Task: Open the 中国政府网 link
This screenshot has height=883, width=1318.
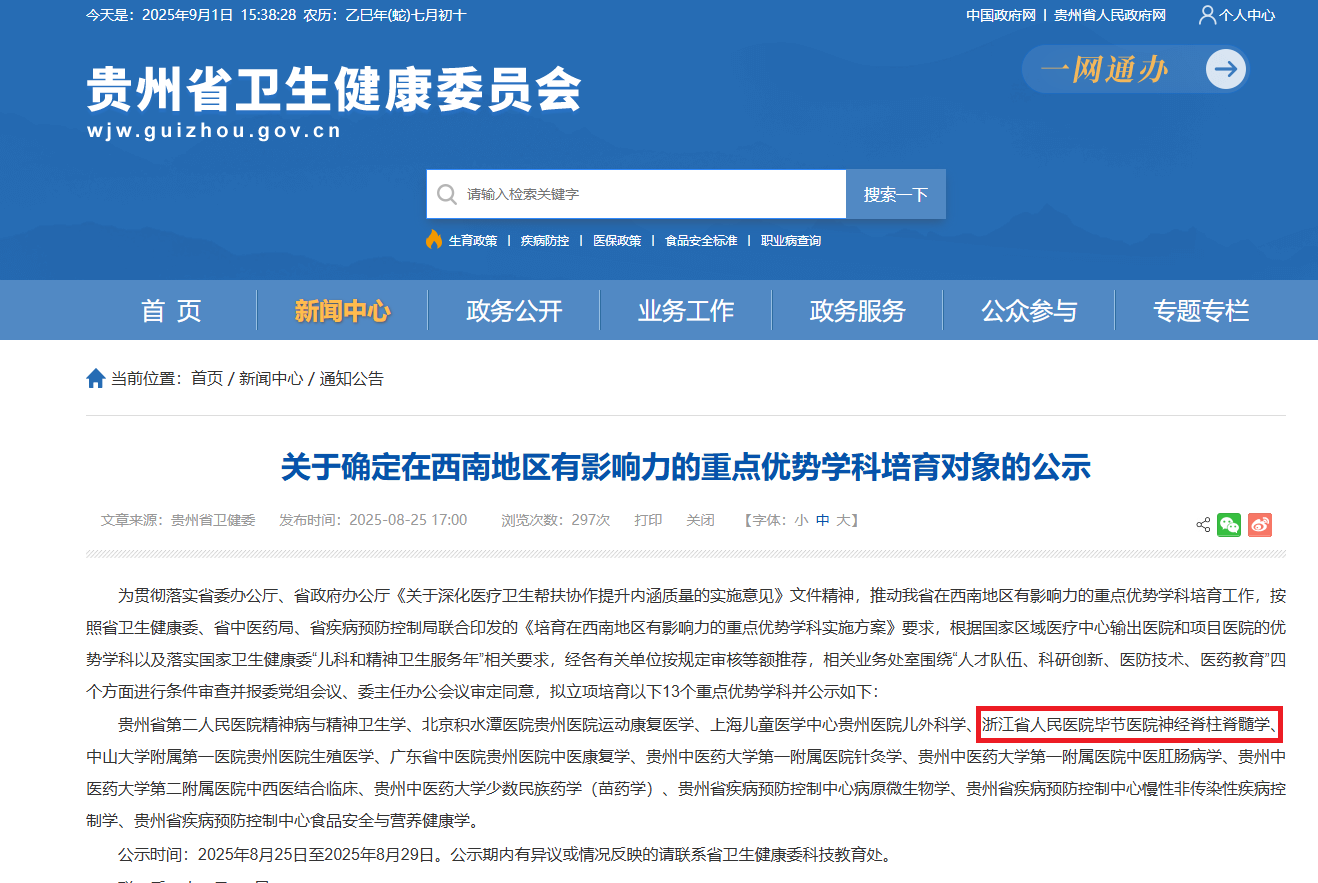Action: (x=1000, y=15)
